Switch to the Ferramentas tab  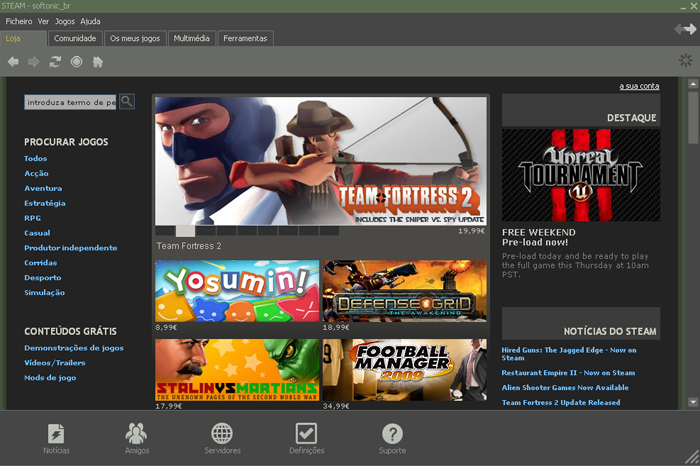coord(245,38)
